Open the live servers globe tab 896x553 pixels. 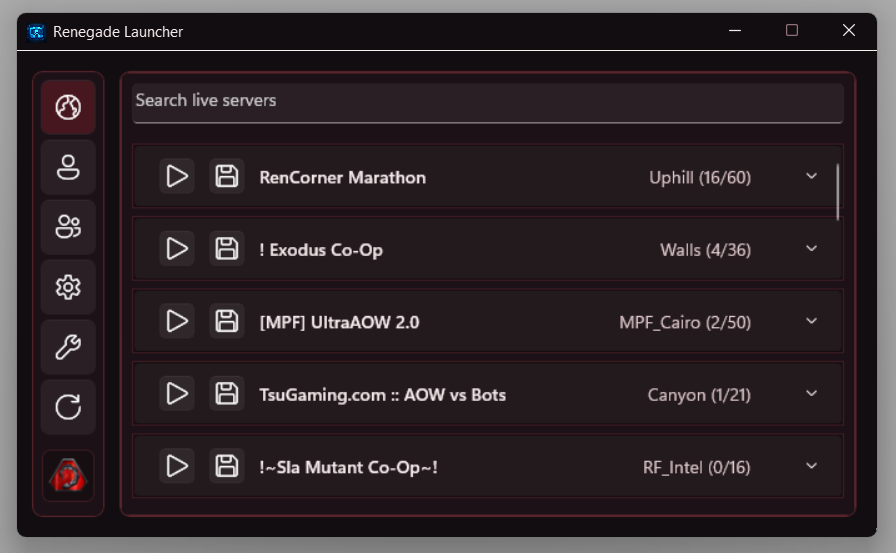68,107
